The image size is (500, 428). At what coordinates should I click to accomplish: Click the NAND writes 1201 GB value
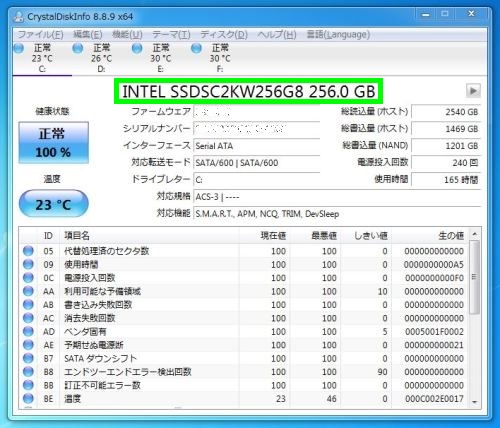click(446, 146)
